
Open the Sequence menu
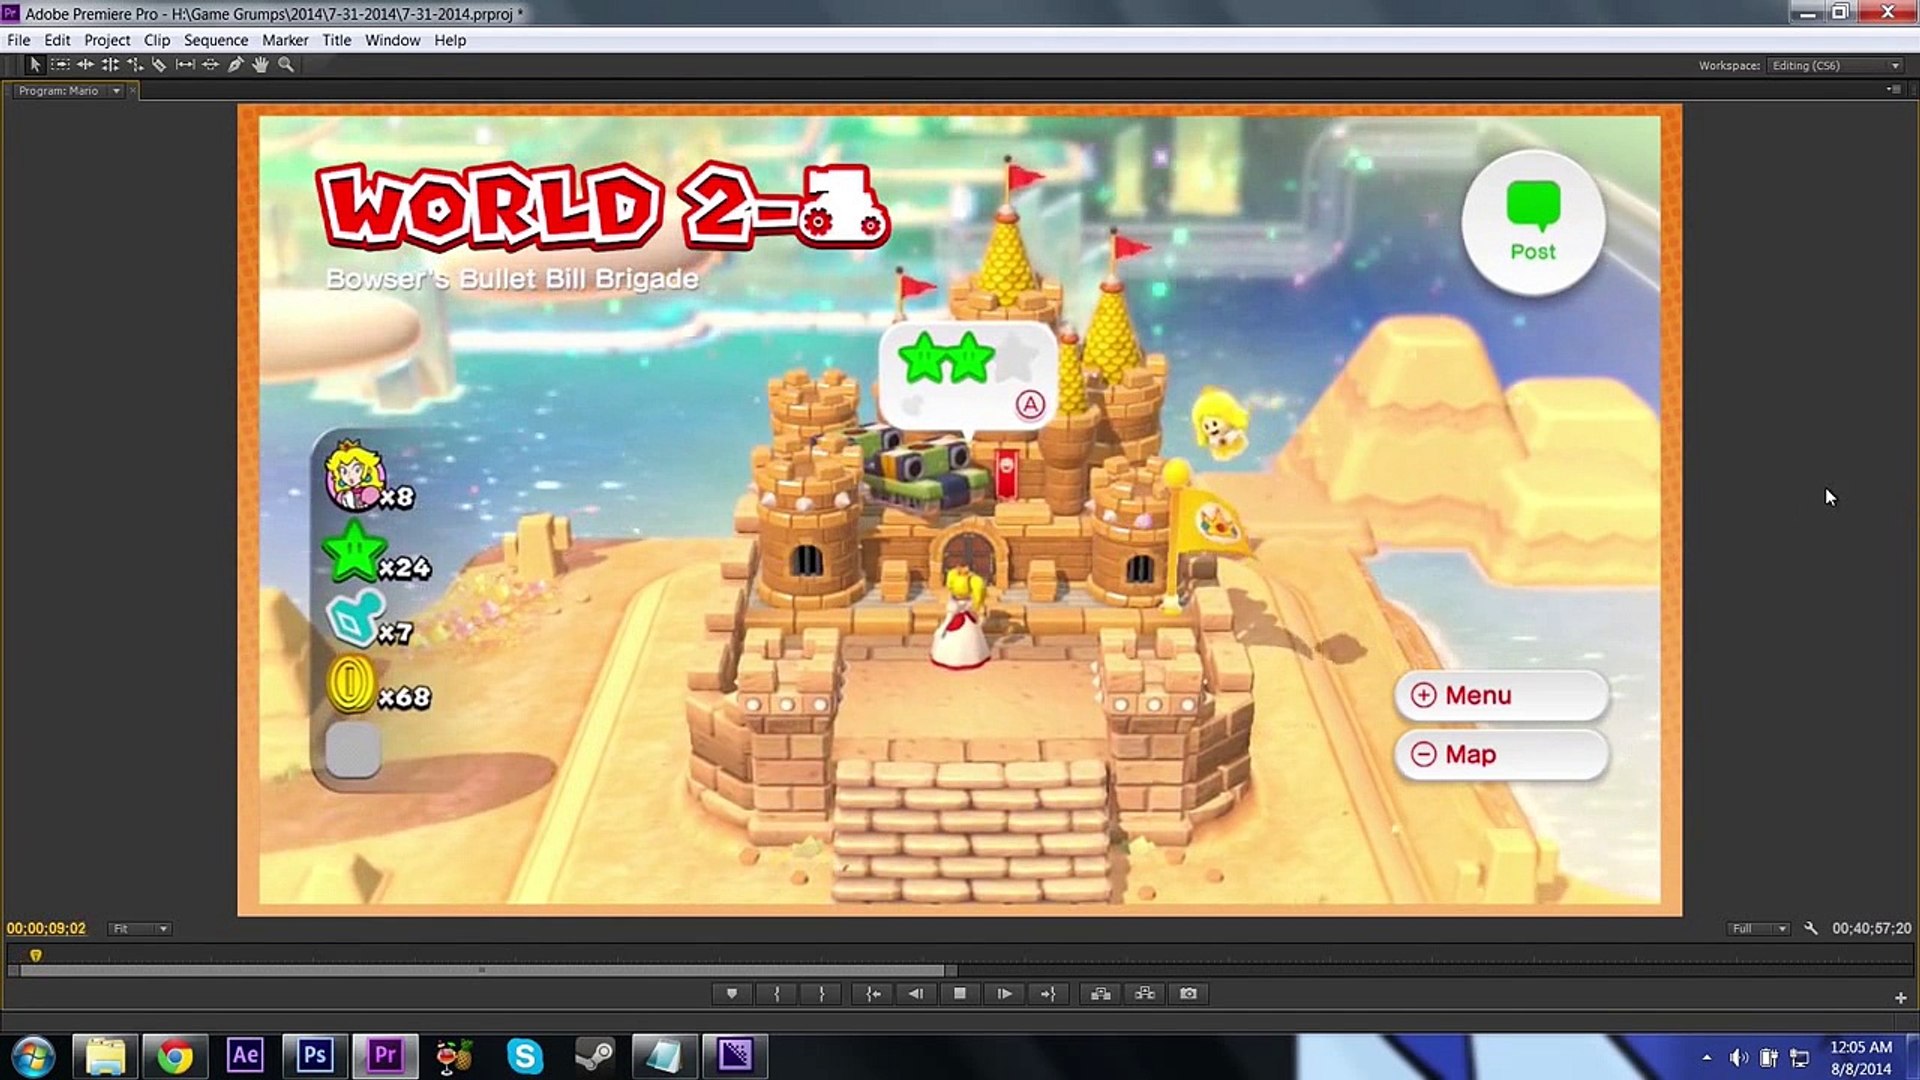pos(215,40)
